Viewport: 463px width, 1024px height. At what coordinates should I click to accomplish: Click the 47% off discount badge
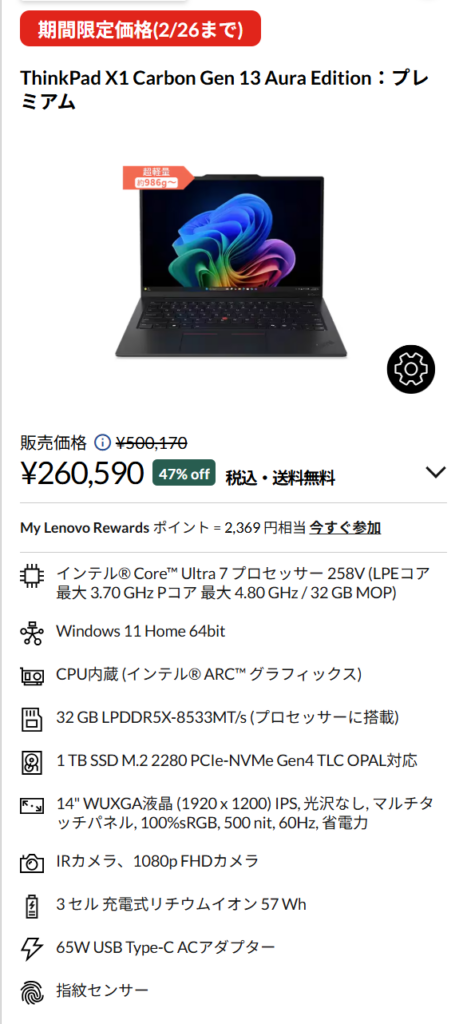coord(185,473)
